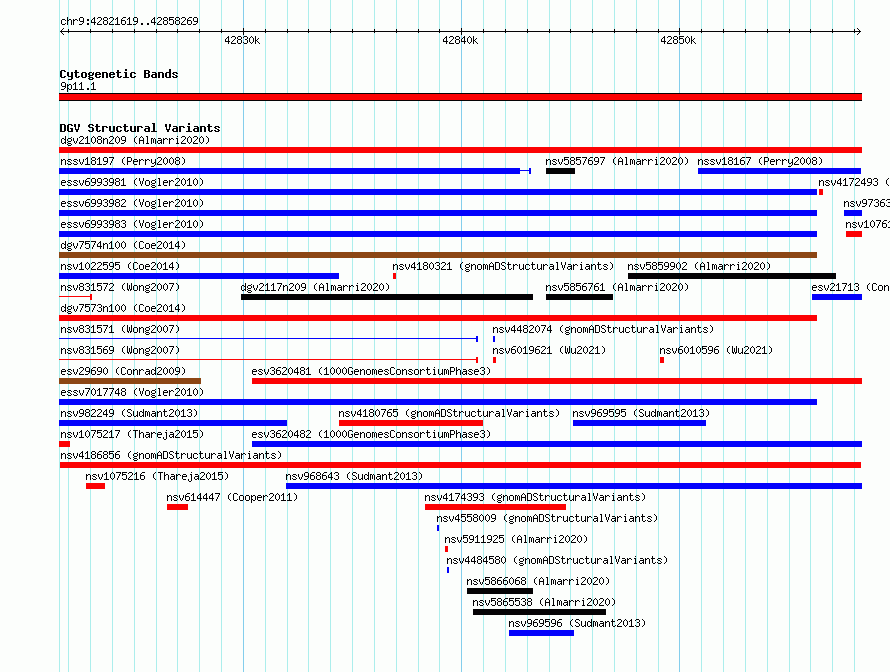Image resolution: width=890 pixels, height=672 pixels.
Task: Click the chr9:42821619..42858269 region label
Action: pyautogui.click(x=129, y=21)
